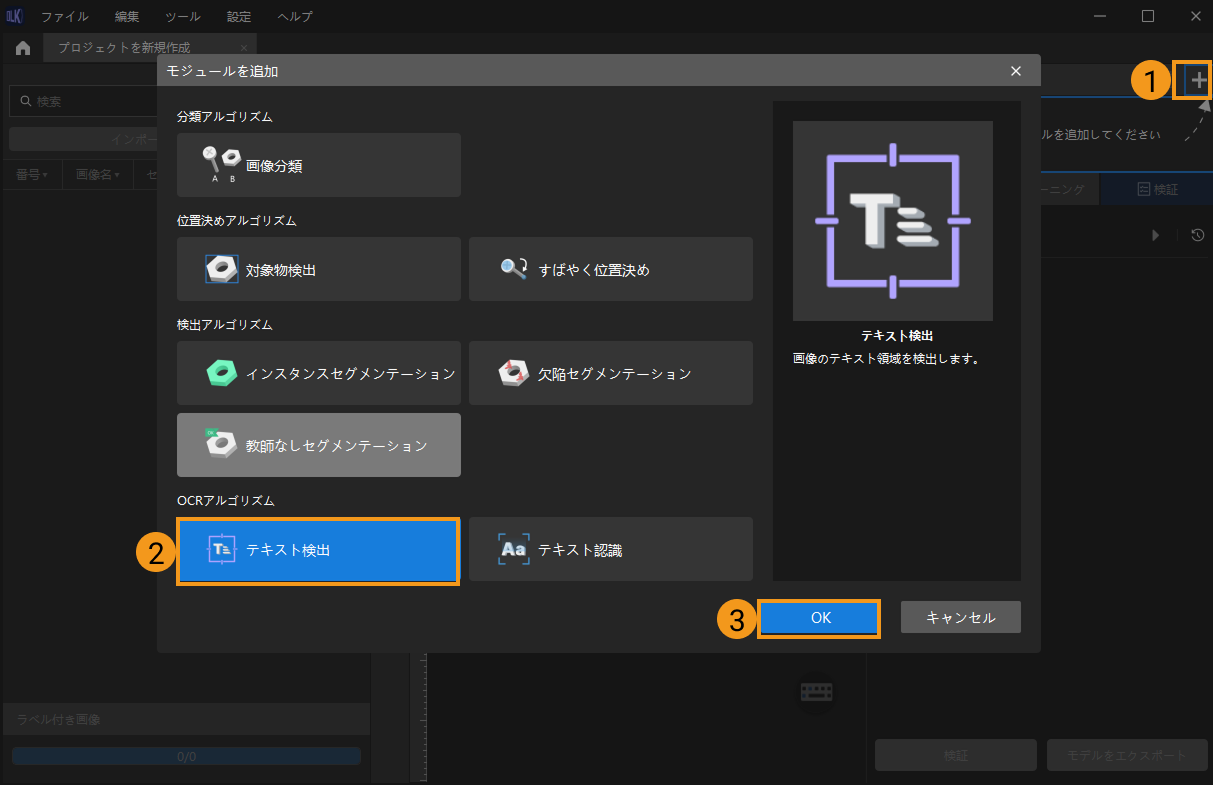Click the history clock icon
The width and height of the screenshot is (1213, 785).
(x=1197, y=235)
